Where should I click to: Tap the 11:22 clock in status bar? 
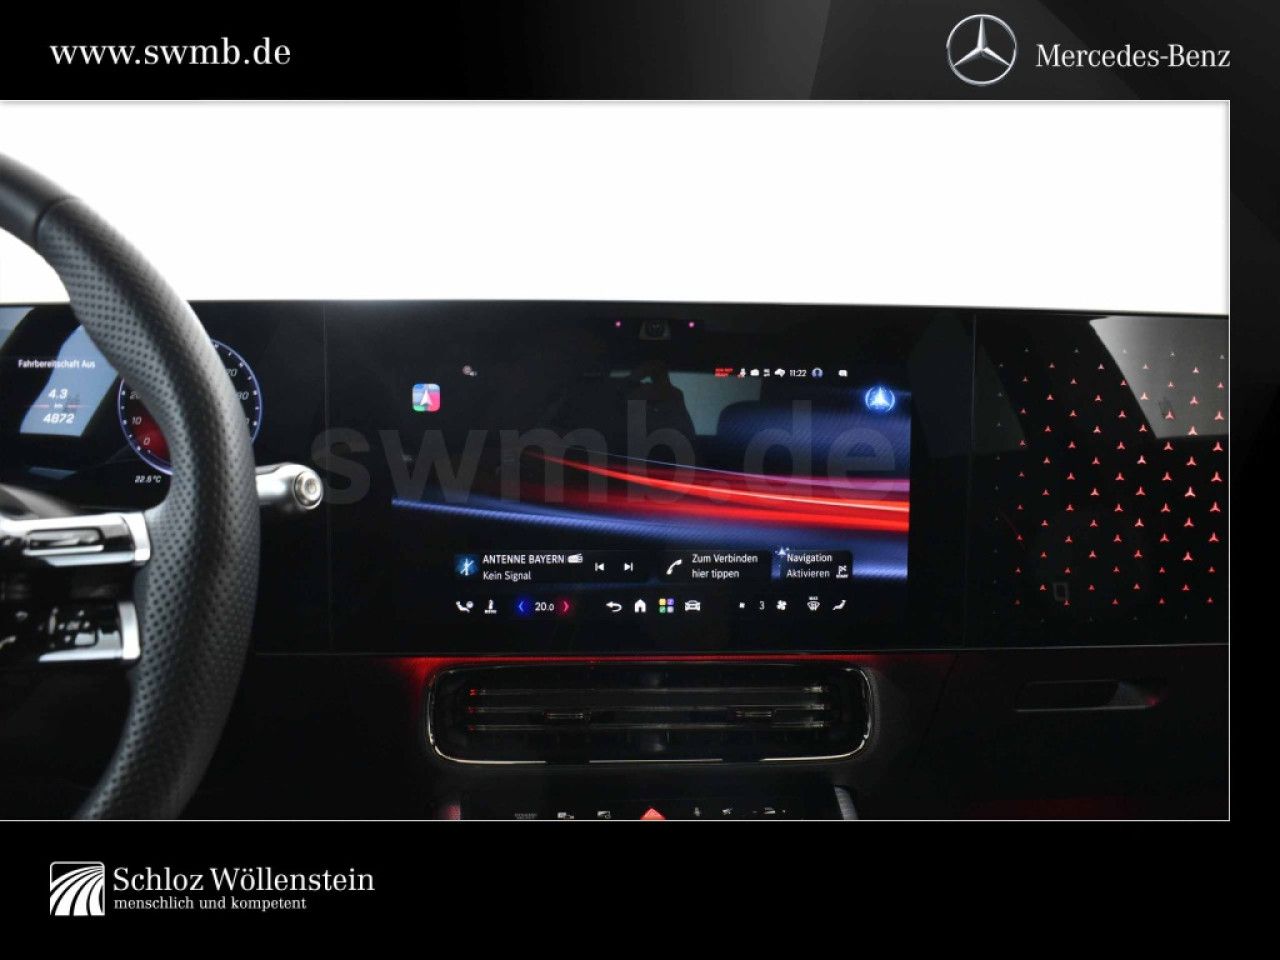tap(797, 373)
